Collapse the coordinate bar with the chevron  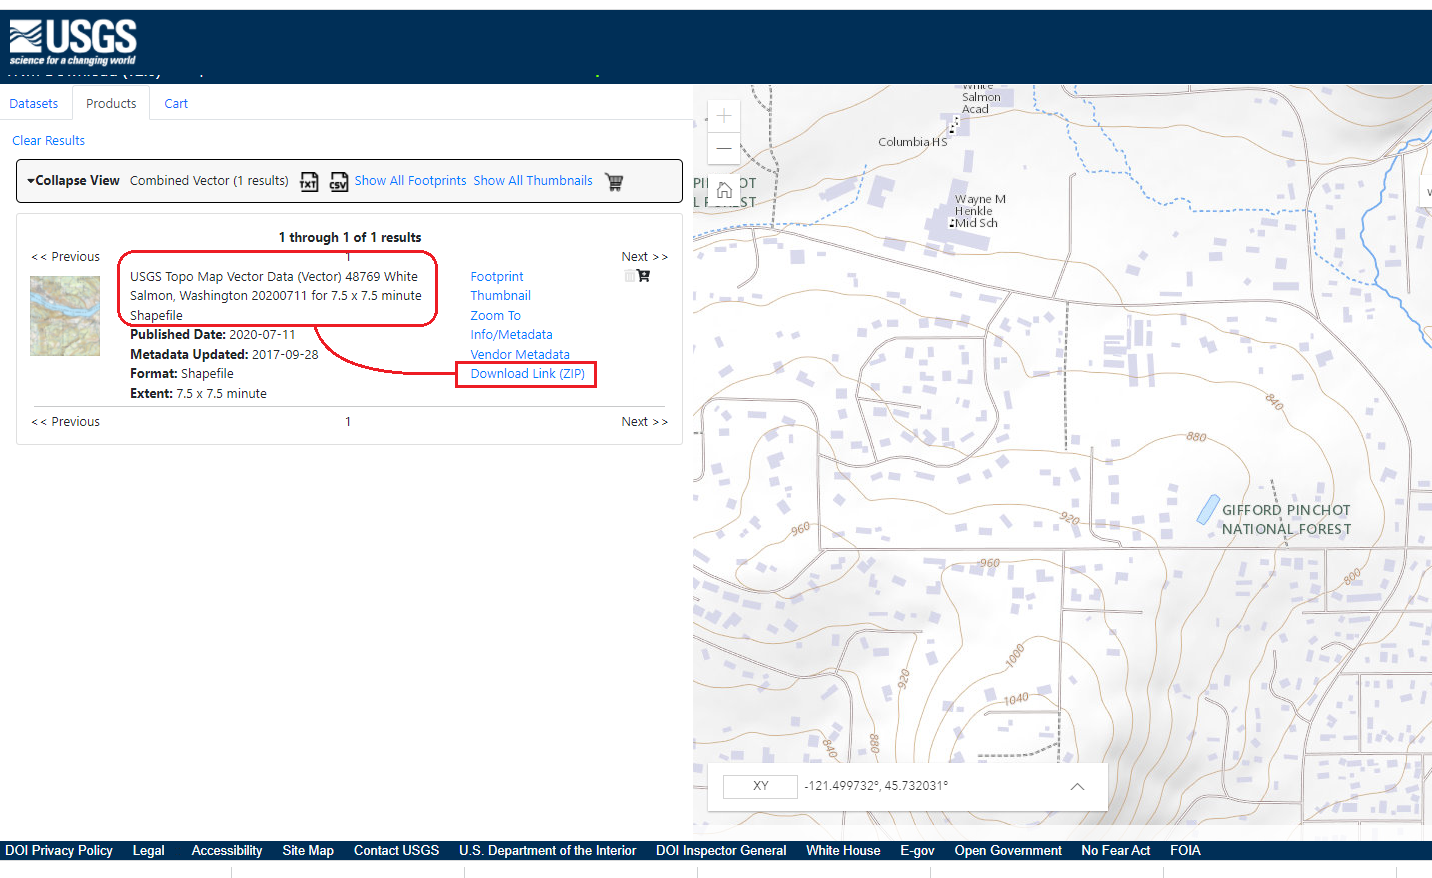click(1077, 786)
